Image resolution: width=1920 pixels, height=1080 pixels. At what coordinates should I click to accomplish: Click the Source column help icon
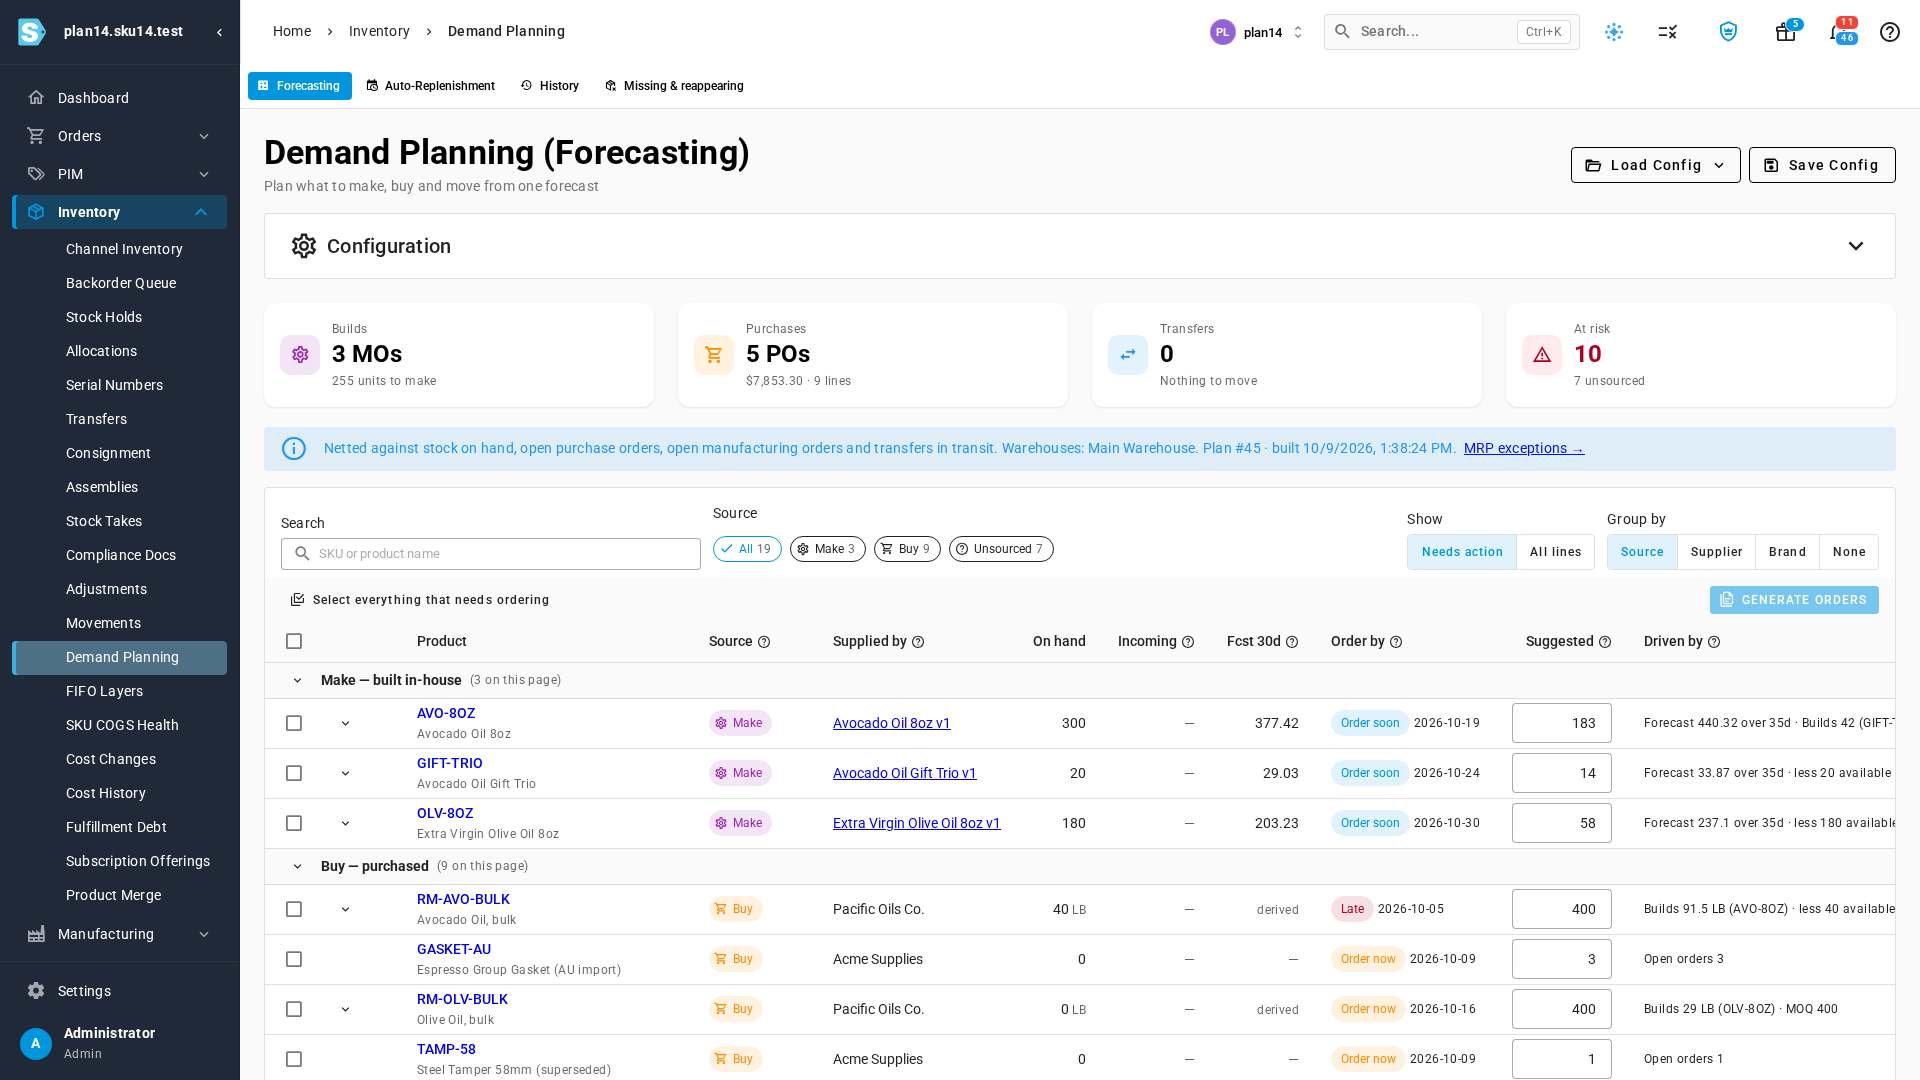coord(764,642)
